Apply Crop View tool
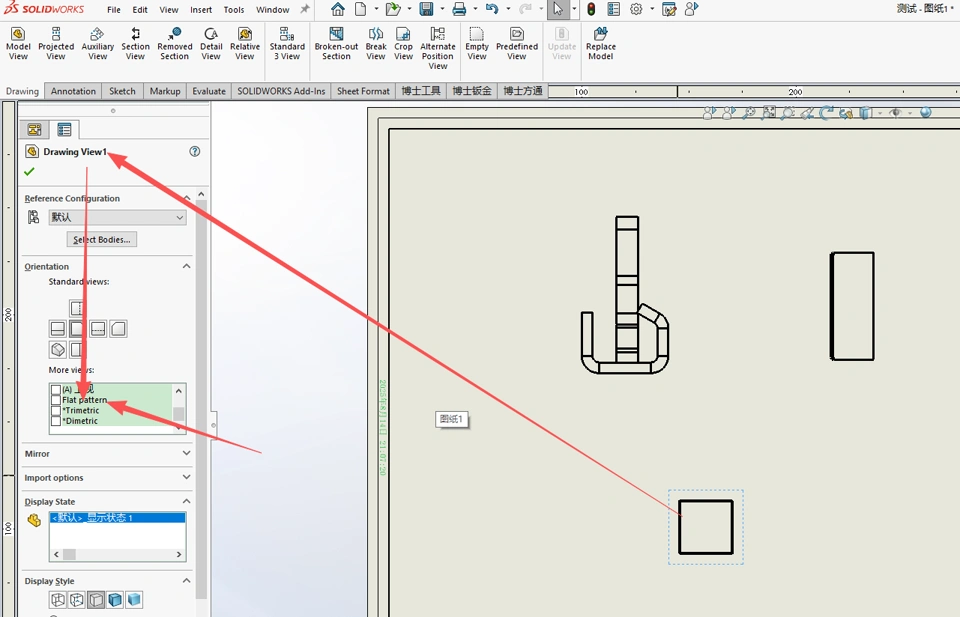The image size is (960, 617). coord(403,43)
